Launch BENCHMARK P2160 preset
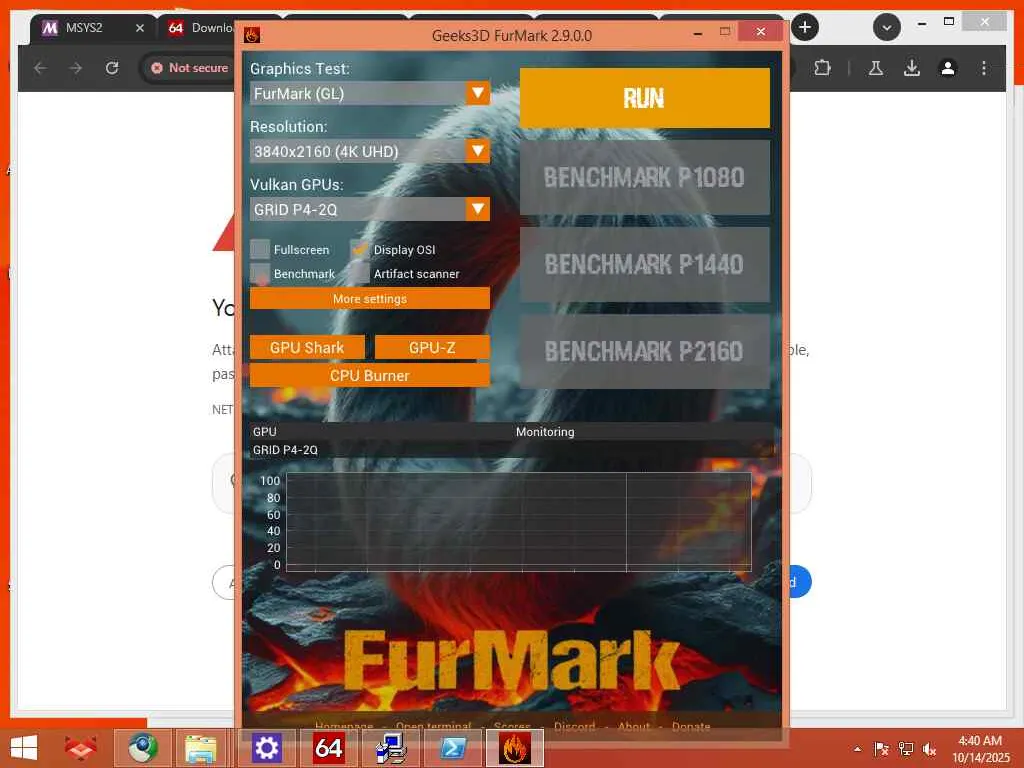 [645, 351]
